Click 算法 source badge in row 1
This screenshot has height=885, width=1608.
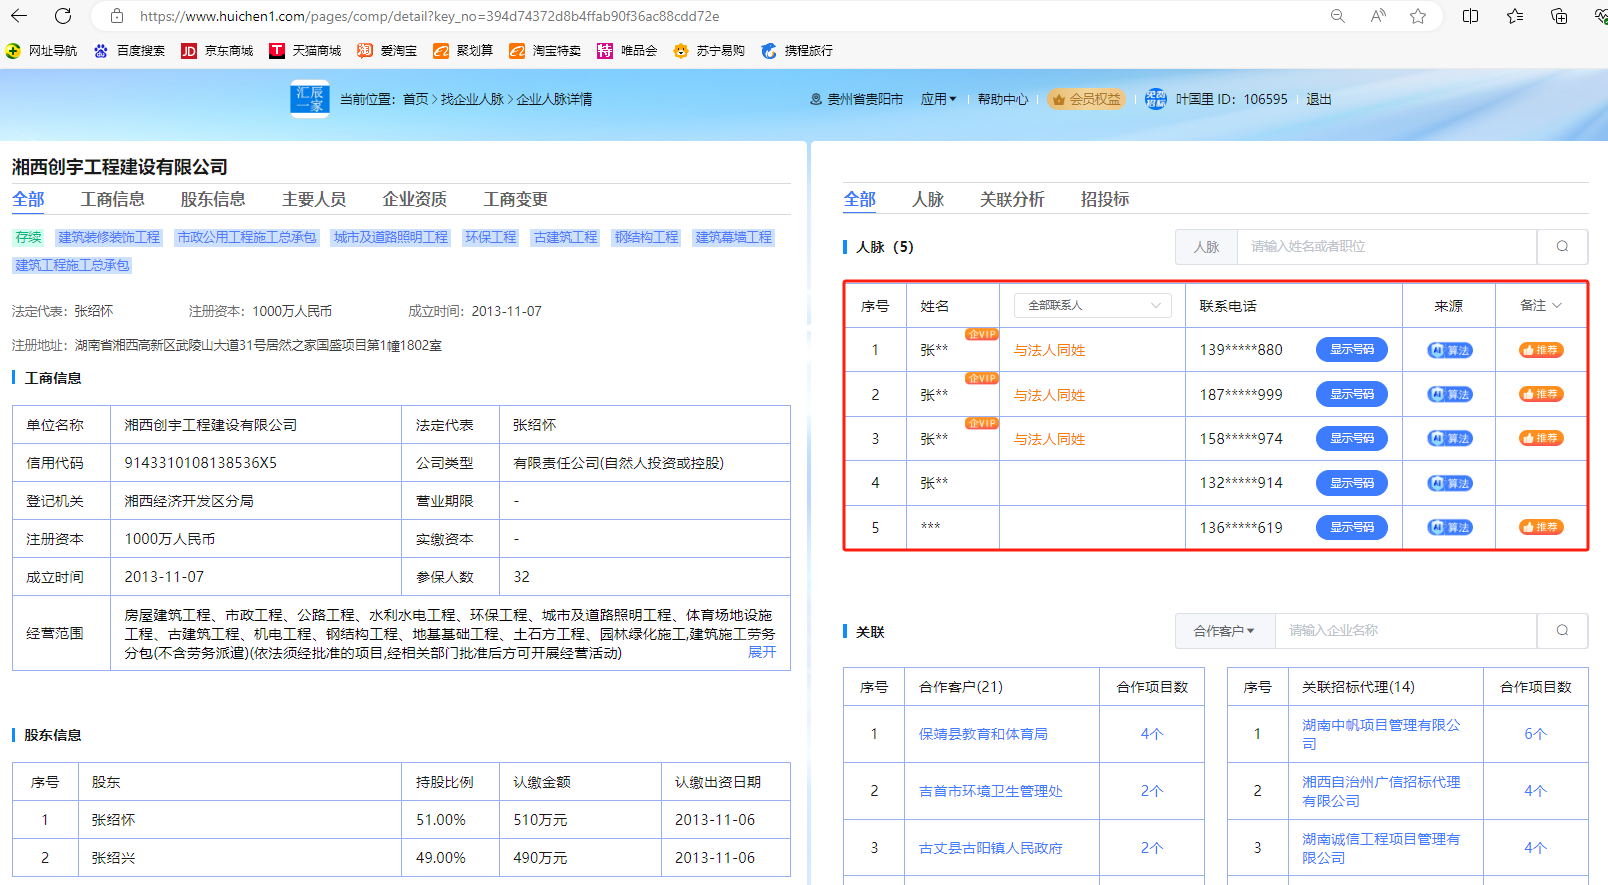click(x=1449, y=350)
